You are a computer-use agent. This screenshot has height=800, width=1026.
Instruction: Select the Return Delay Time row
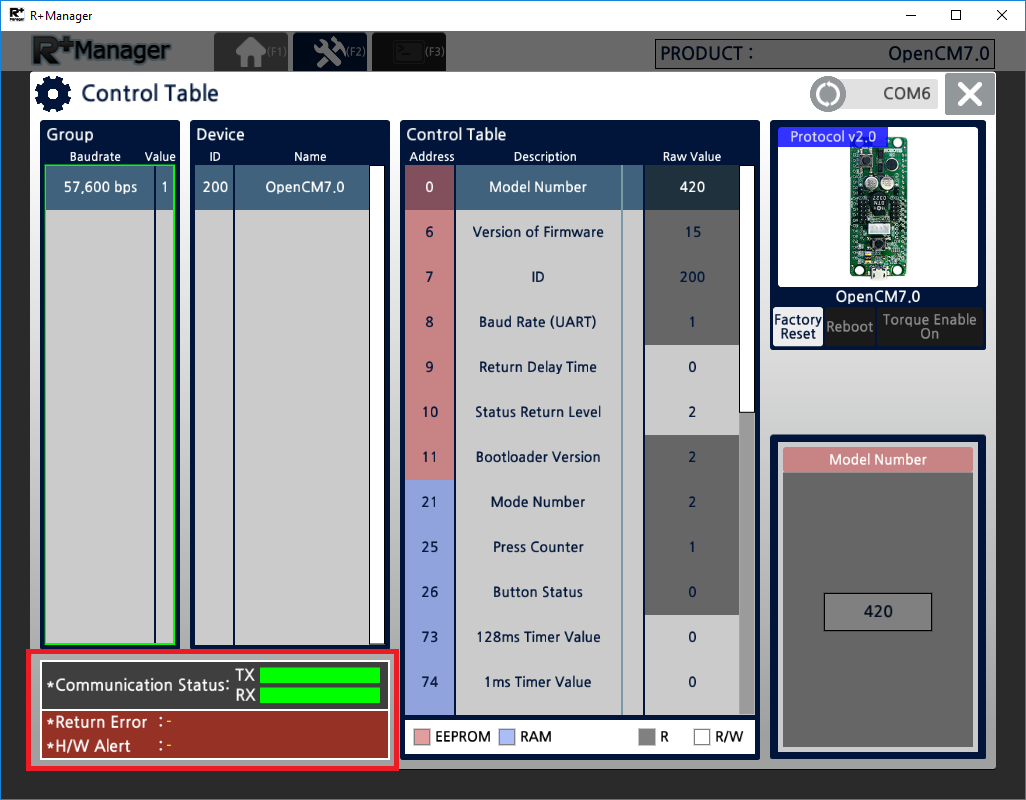pyautogui.click(x=537, y=367)
